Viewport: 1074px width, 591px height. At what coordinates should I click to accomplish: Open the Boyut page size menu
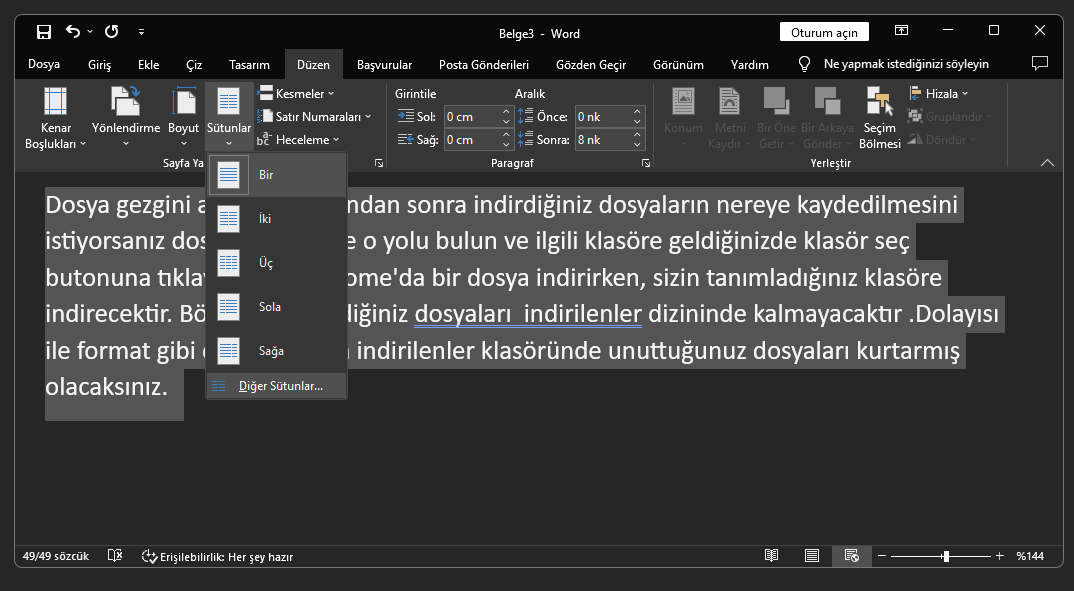(184, 117)
